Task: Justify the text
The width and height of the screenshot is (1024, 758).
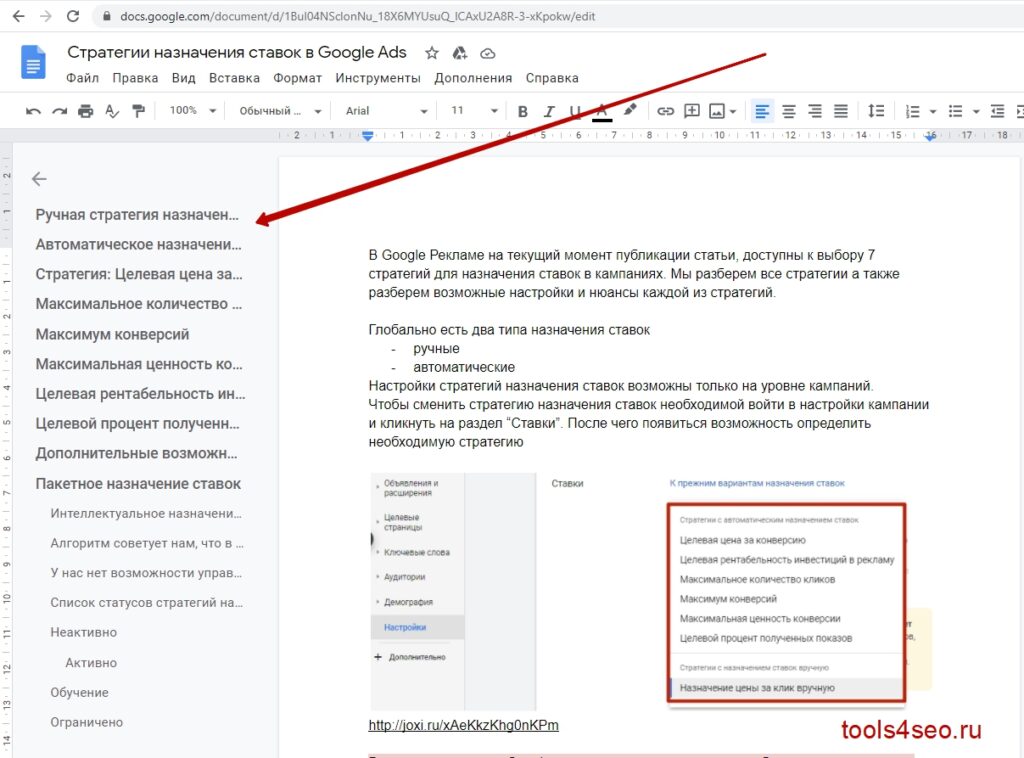Action: (841, 112)
